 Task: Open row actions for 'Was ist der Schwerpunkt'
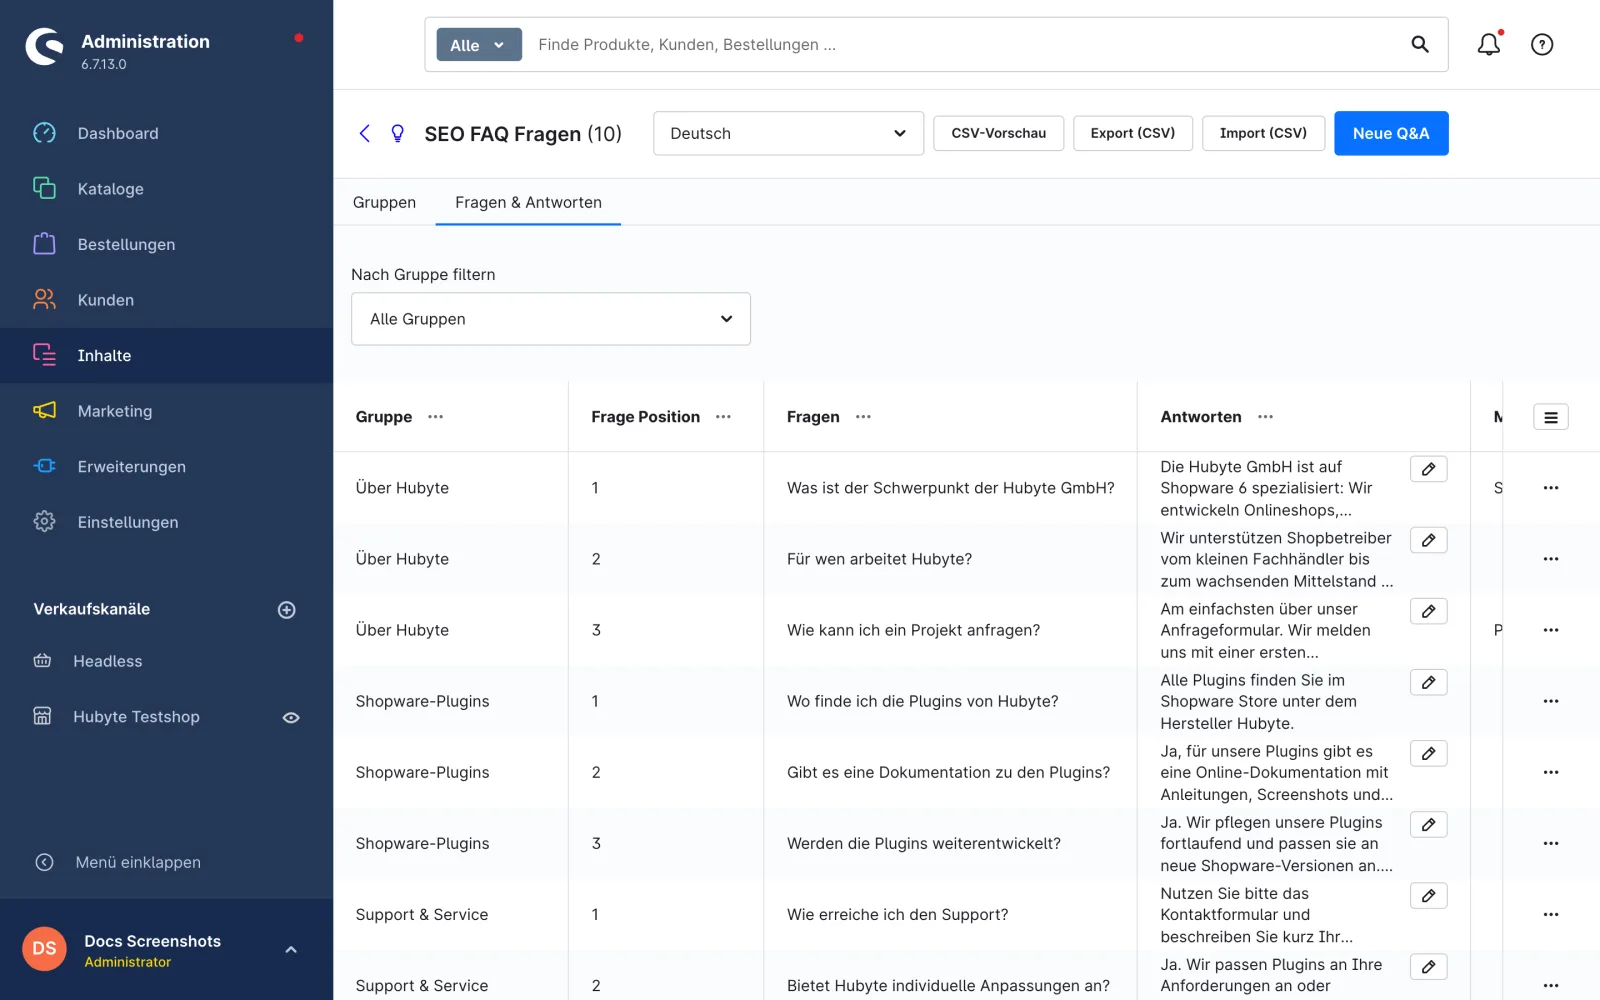[1550, 488]
